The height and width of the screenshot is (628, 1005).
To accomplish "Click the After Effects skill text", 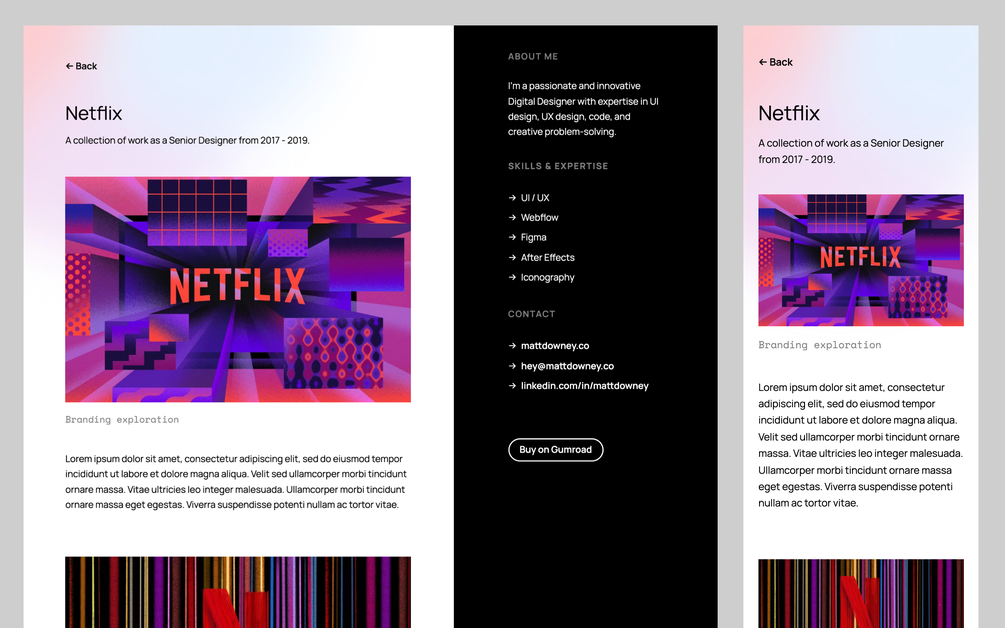I will 547,258.
